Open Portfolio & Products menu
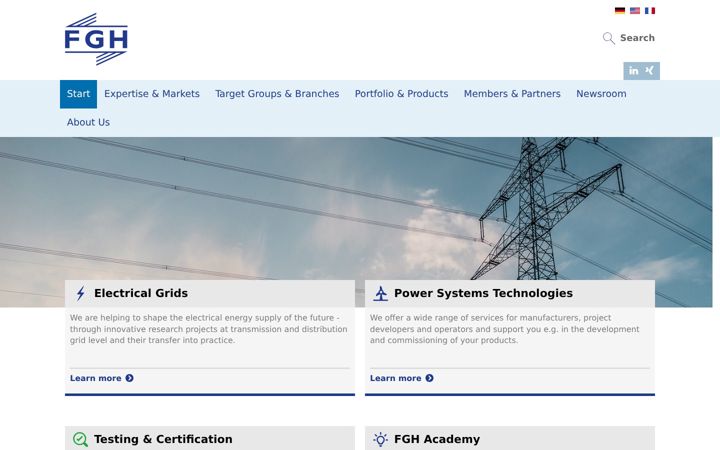This screenshot has height=450, width=720. point(401,94)
